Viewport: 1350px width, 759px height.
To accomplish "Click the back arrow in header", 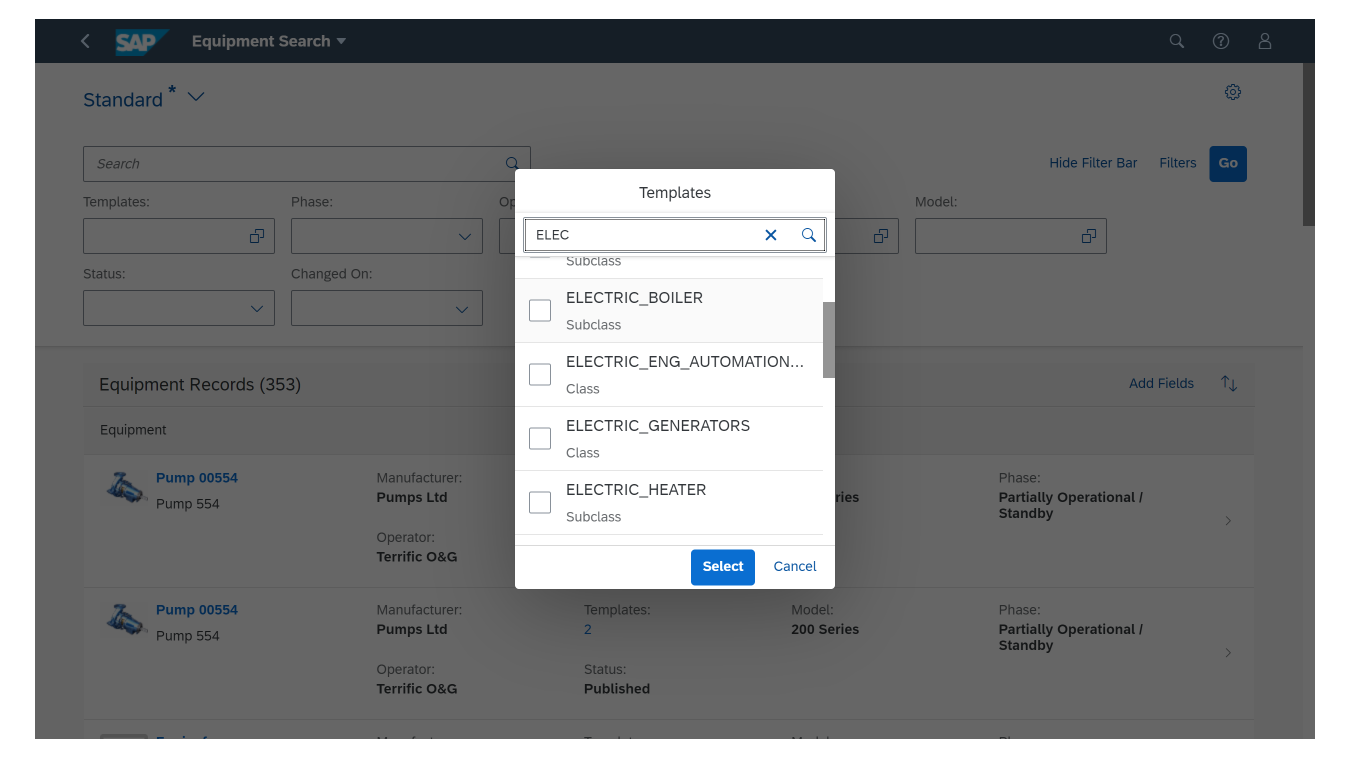I will [85, 41].
